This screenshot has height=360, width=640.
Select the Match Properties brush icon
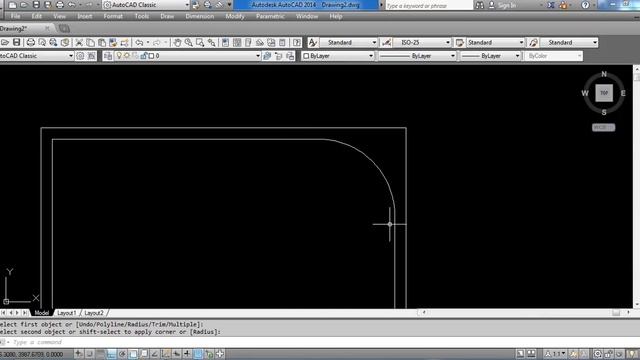tap(113, 42)
